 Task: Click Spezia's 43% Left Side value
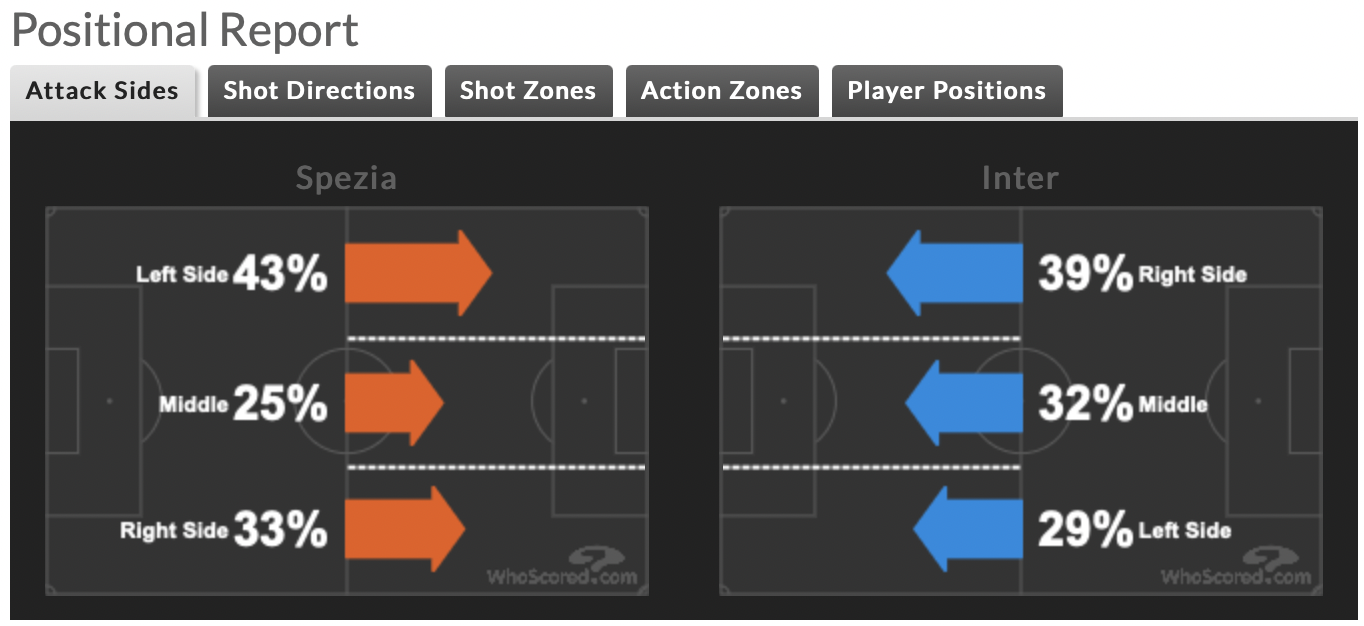pyautogui.click(x=280, y=274)
